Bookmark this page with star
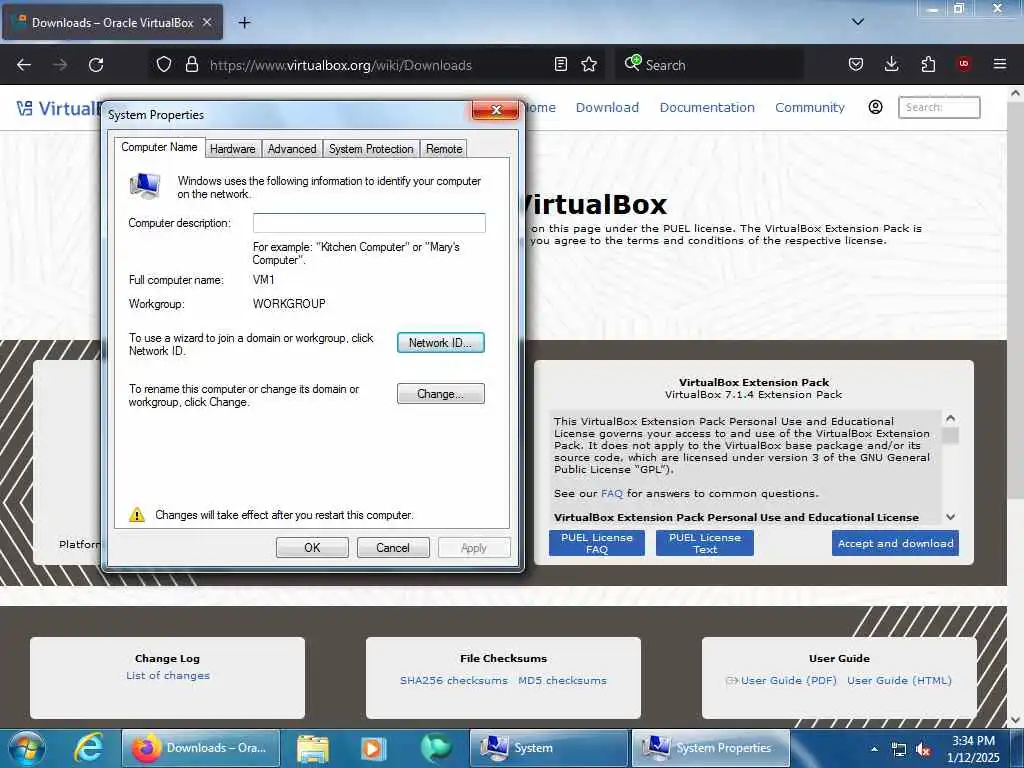Viewport: 1024px width, 768px height. point(589,64)
